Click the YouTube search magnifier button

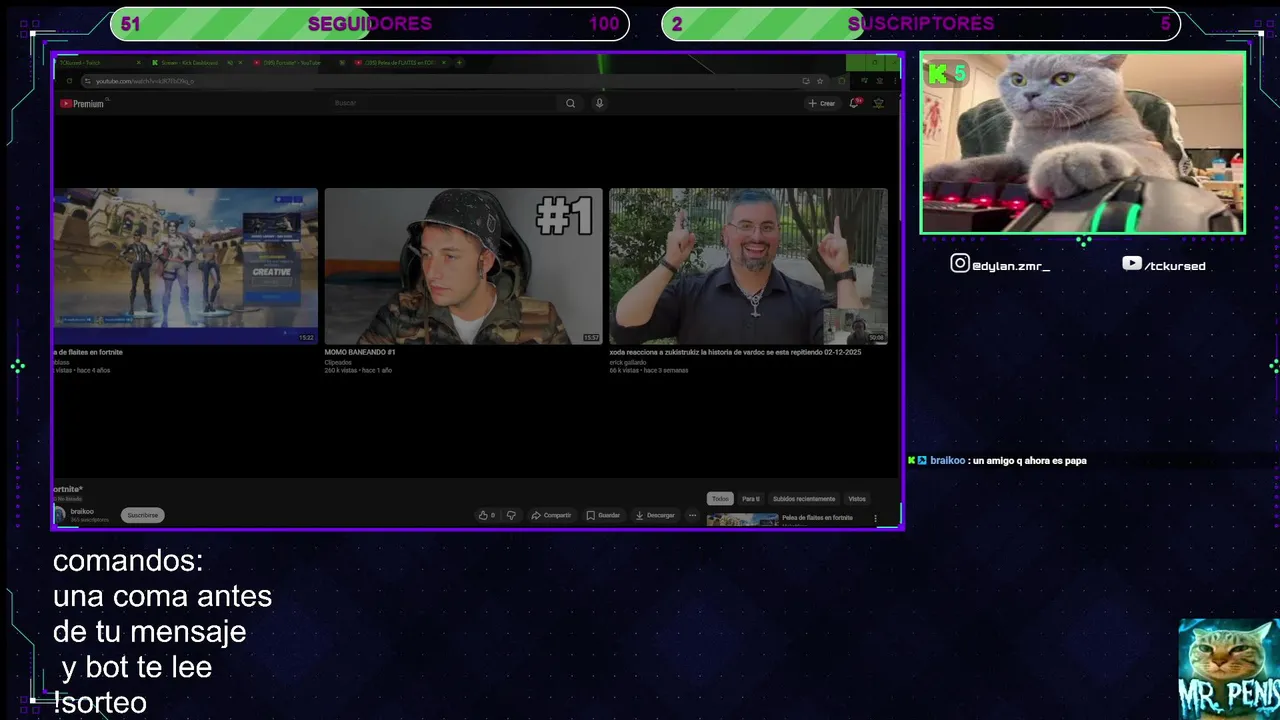pos(570,103)
